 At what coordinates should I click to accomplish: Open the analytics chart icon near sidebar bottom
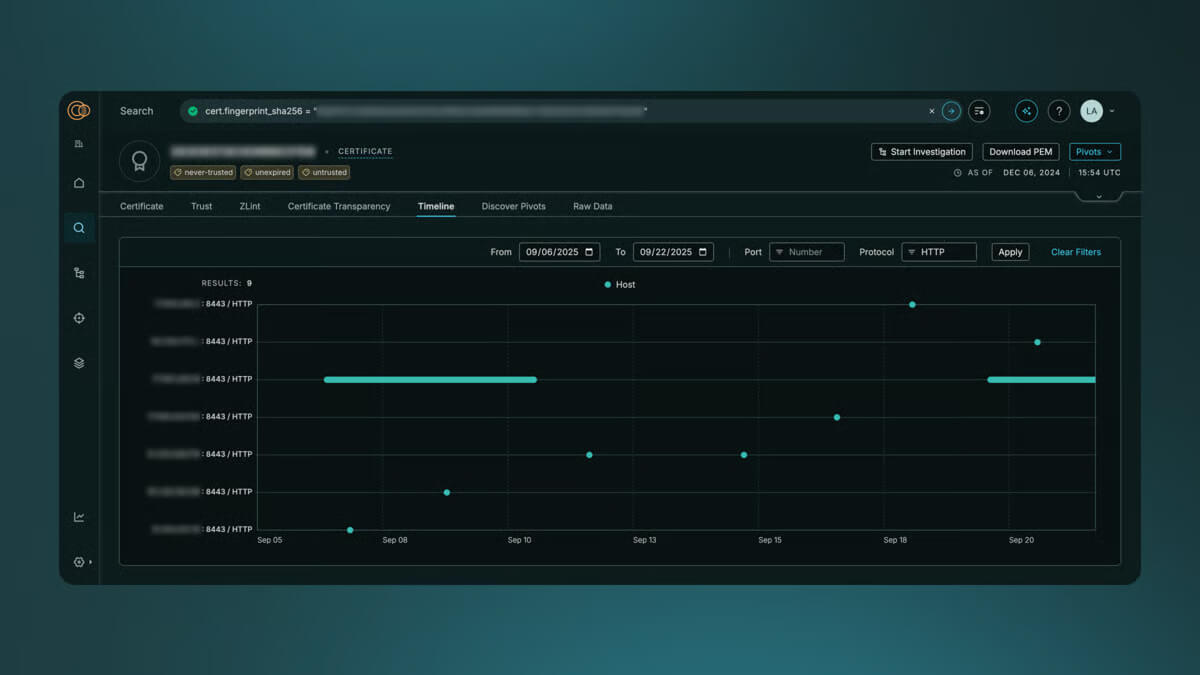click(x=79, y=516)
